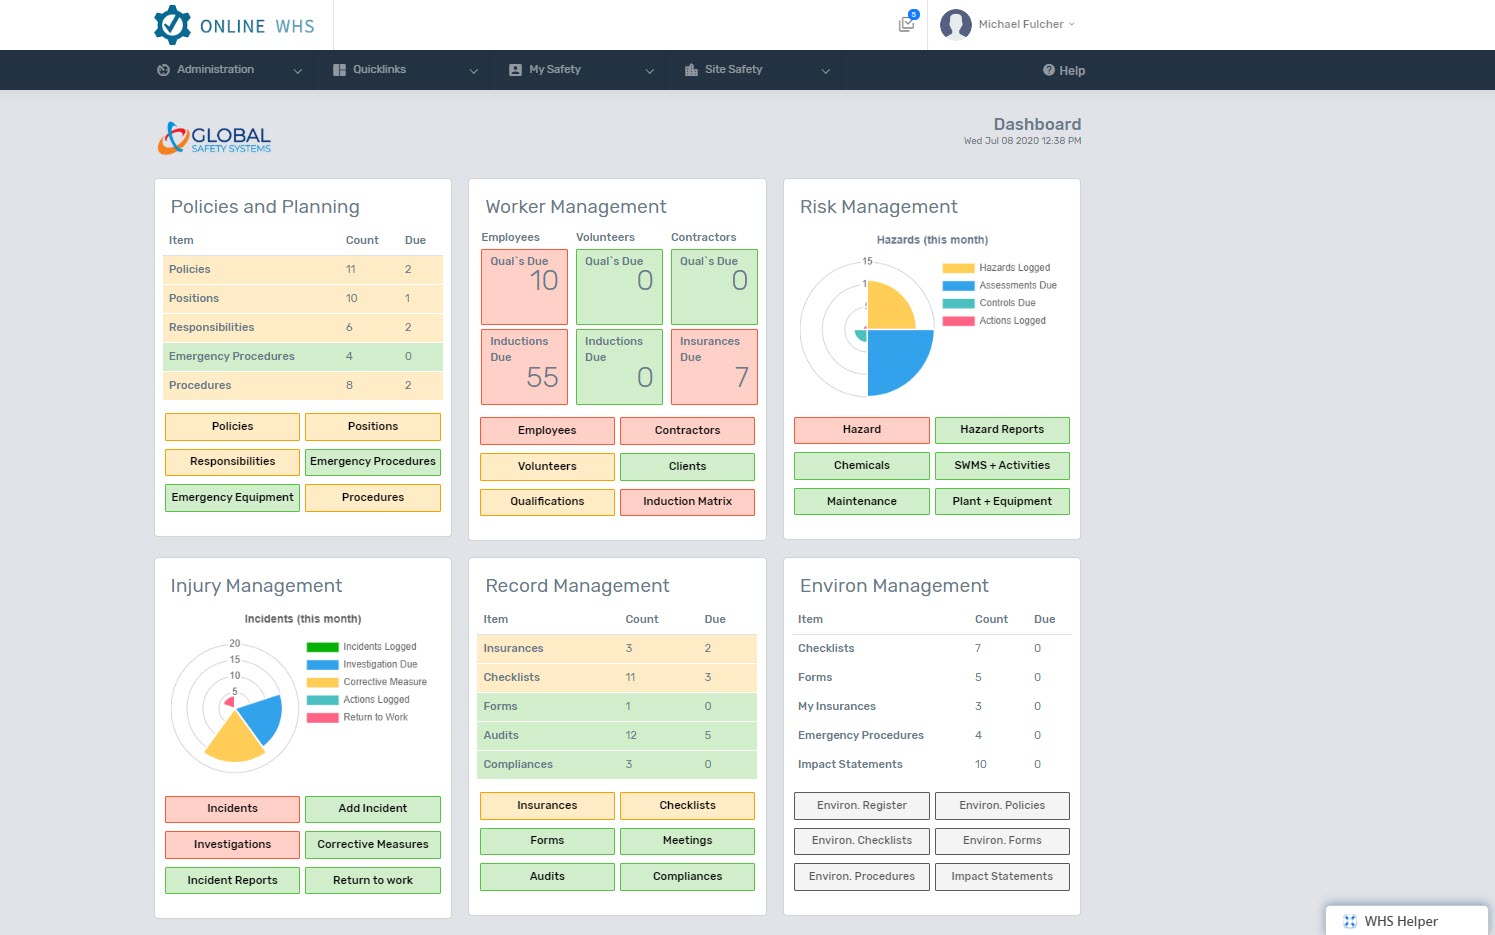
Task: Toggle Assessments Due legend item
Action: point(958,286)
